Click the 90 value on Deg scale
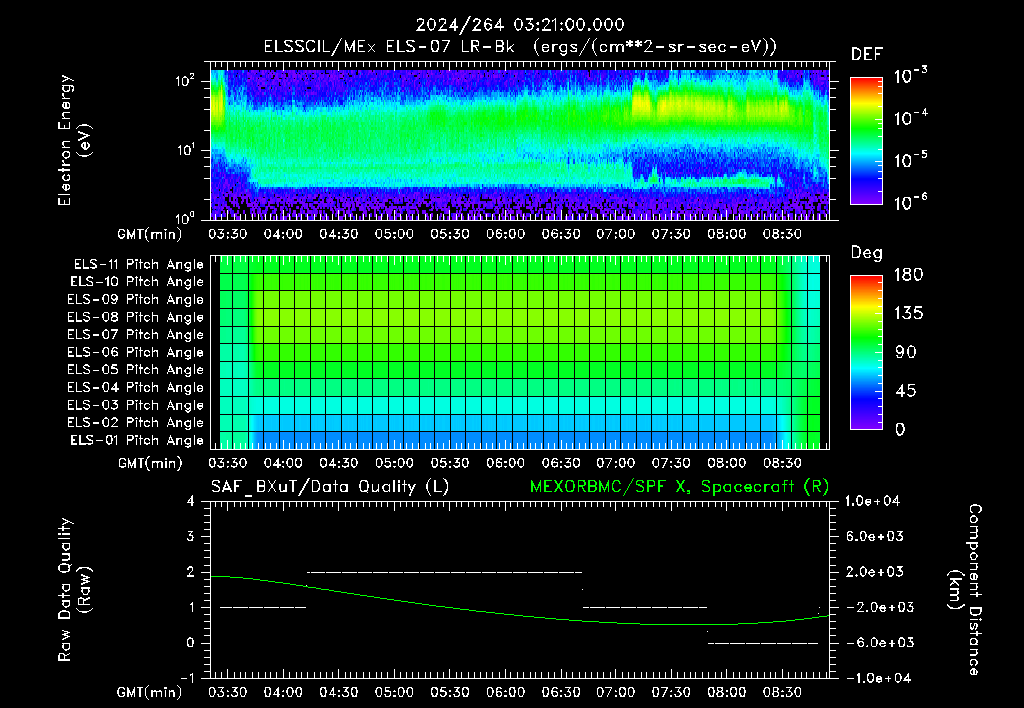The height and width of the screenshot is (708, 1024). point(906,352)
